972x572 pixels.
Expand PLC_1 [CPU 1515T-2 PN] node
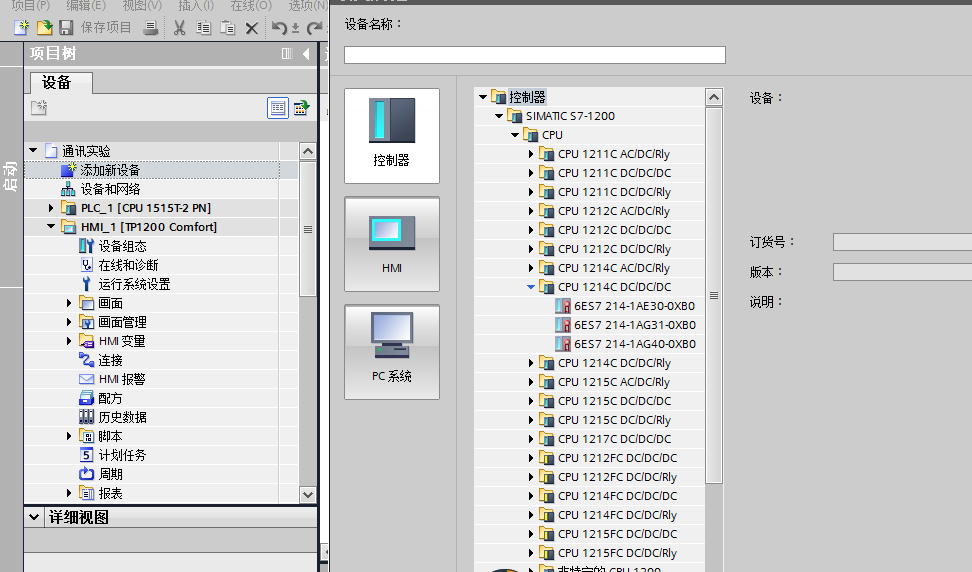coord(51,208)
